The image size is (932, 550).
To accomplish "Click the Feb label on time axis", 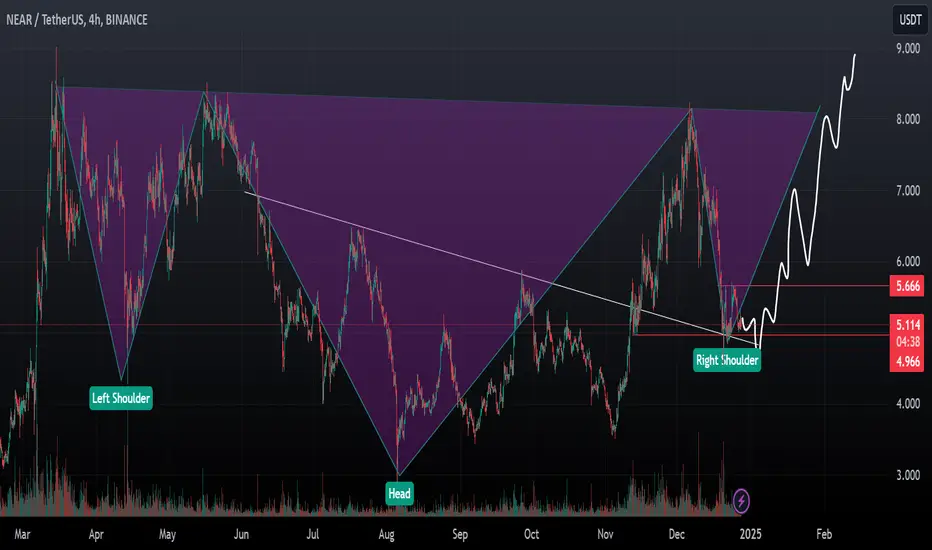I will [824, 534].
